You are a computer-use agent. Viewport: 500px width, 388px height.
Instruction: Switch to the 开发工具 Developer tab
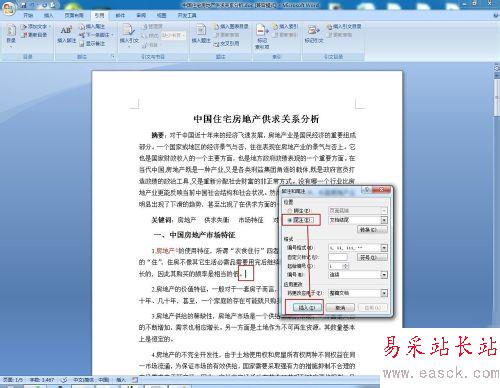(x=187, y=15)
